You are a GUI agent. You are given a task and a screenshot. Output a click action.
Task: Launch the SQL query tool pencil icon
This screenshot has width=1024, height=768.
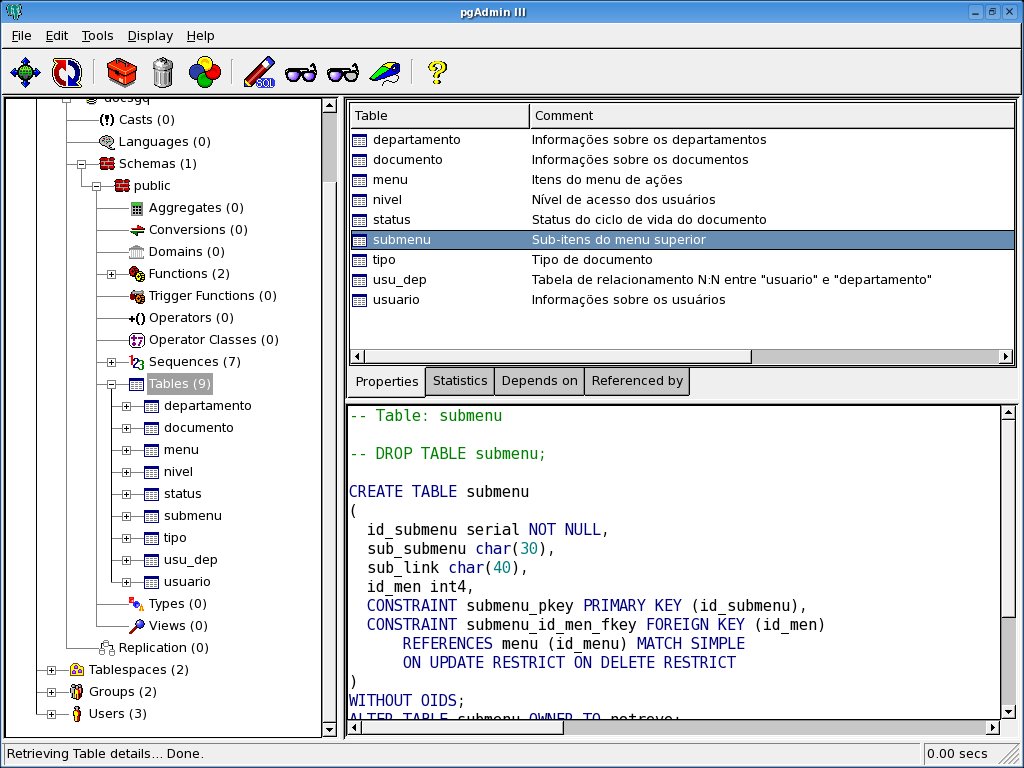(259, 72)
